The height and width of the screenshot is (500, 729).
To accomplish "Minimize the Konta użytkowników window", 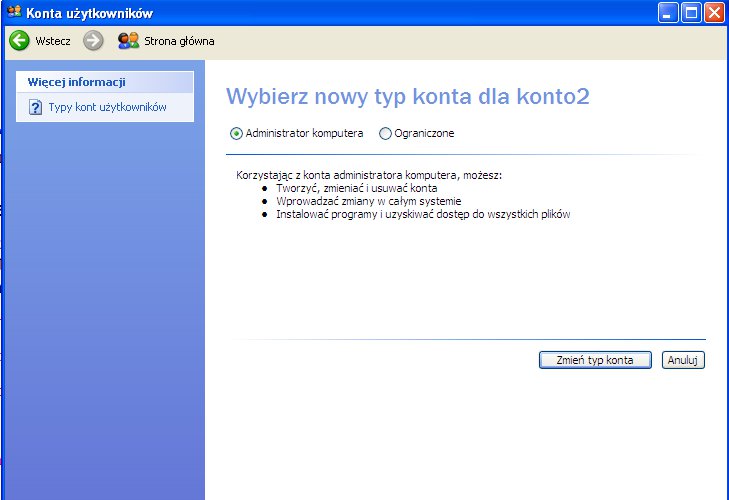I will [x=668, y=12].
